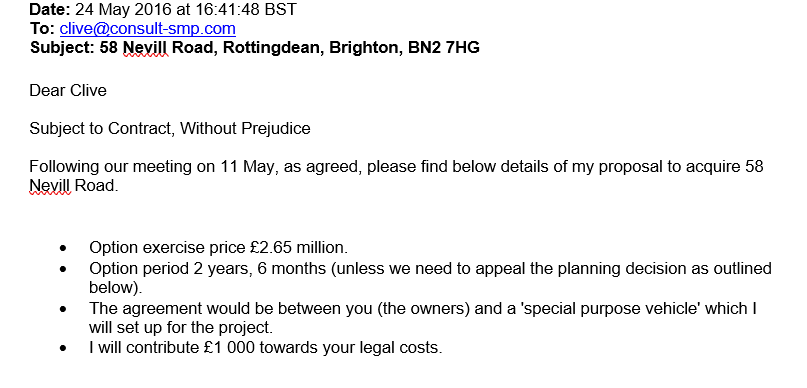Click the bold "Date:" label
This screenshot has width=807, height=388.
[49, 9]
